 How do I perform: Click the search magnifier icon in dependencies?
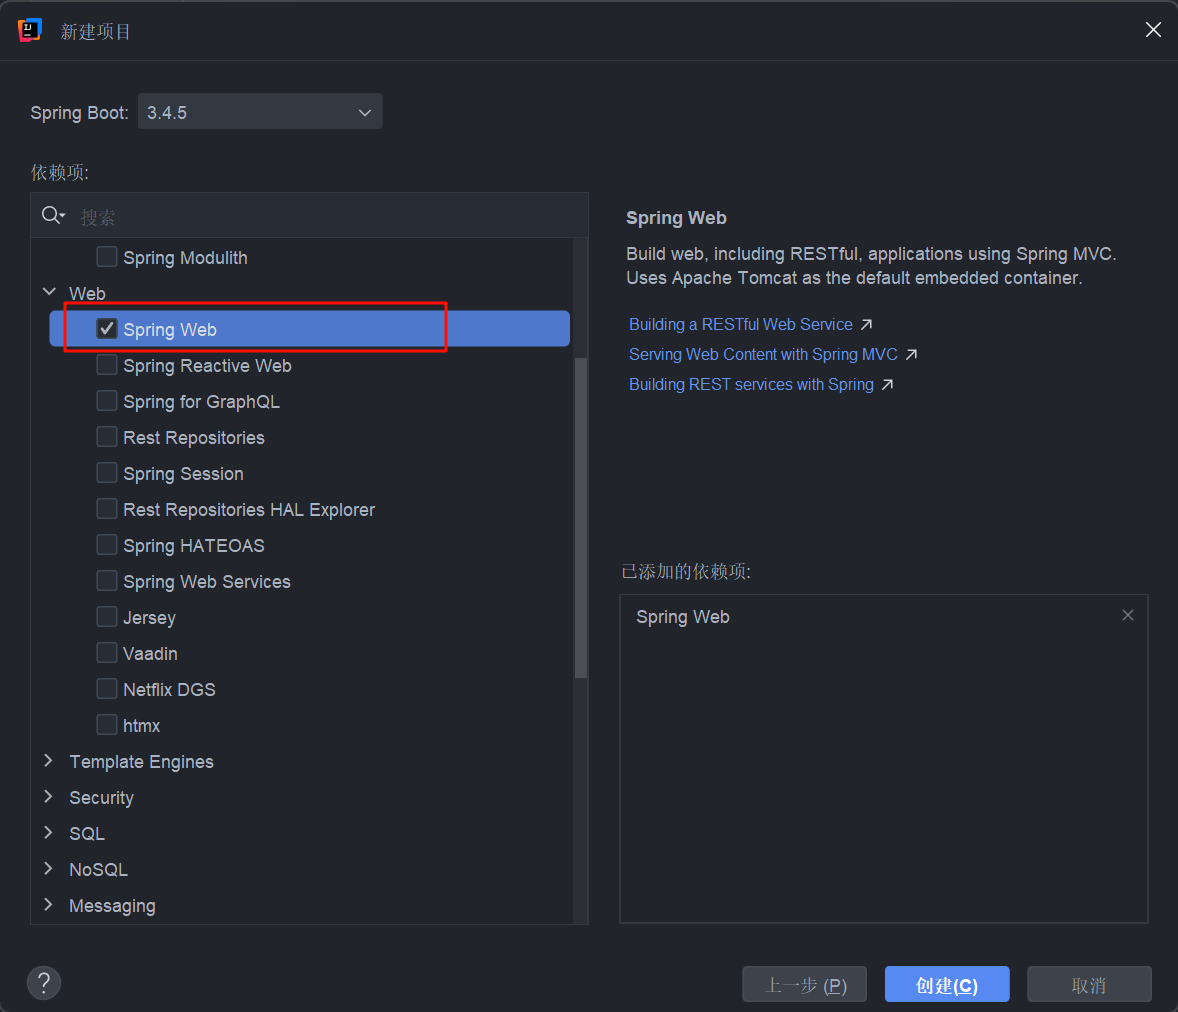coord(53,216)
